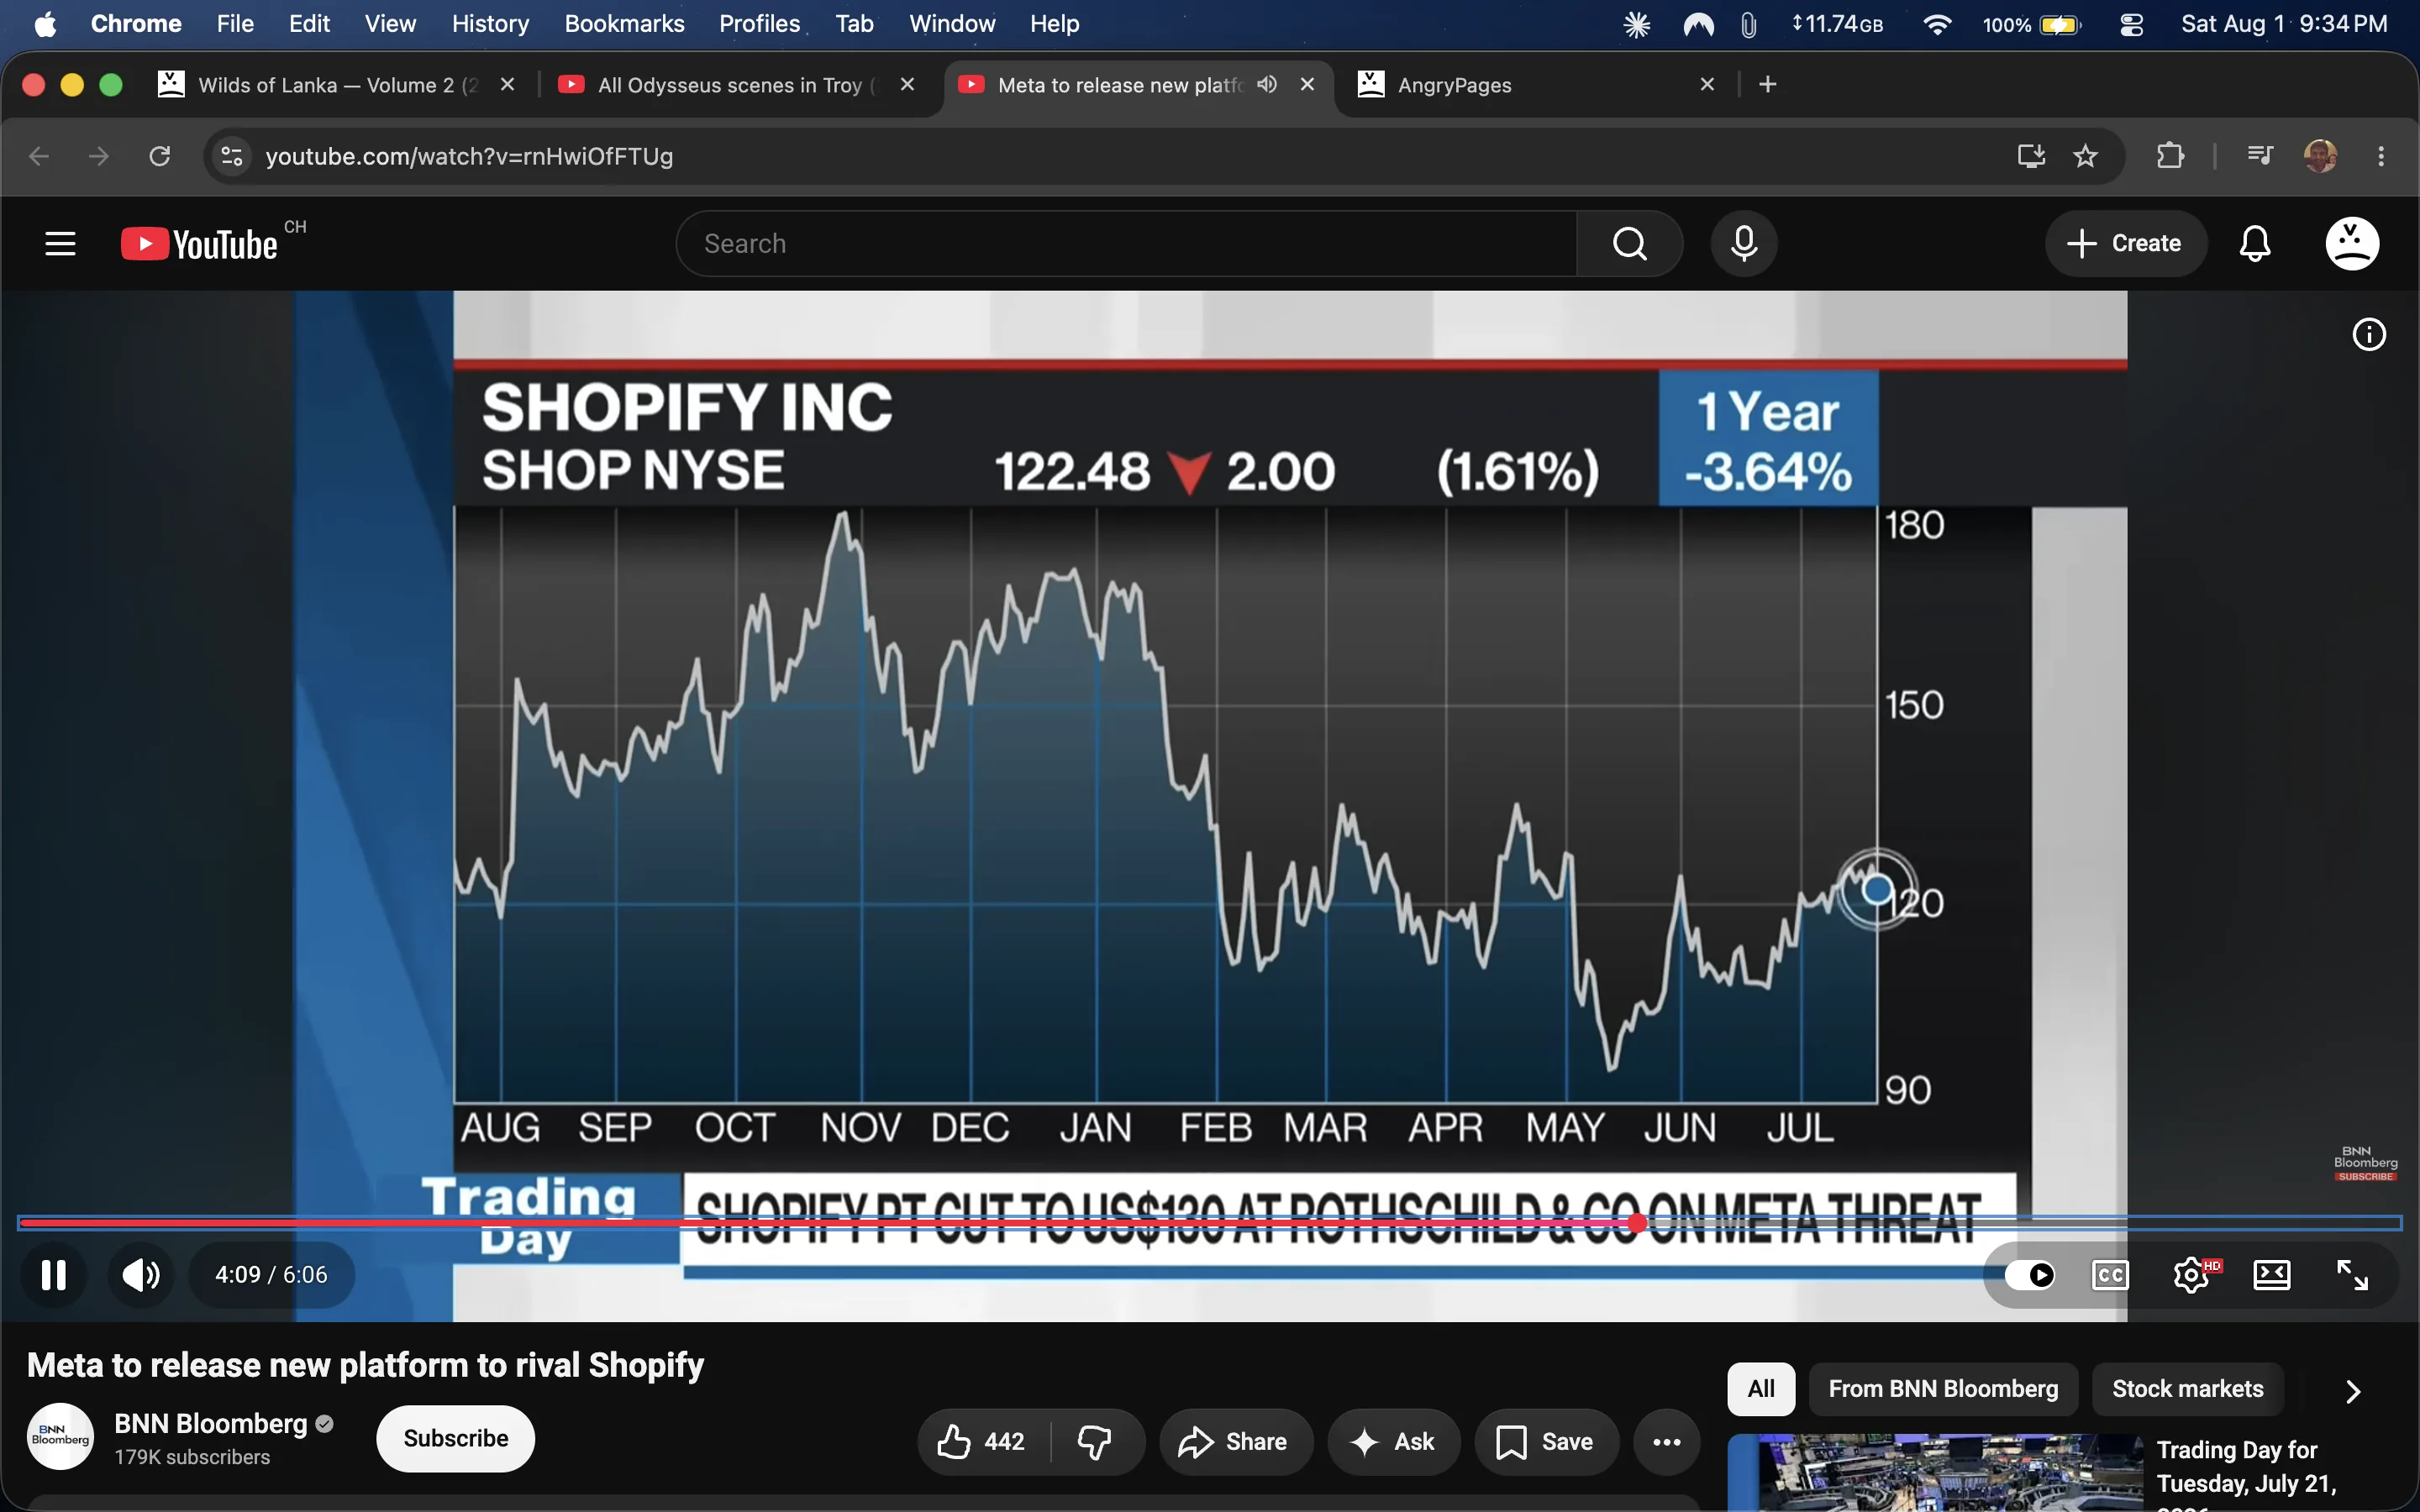Open the History menu
The image size is (2420, 1512).
tap(490, 24)
